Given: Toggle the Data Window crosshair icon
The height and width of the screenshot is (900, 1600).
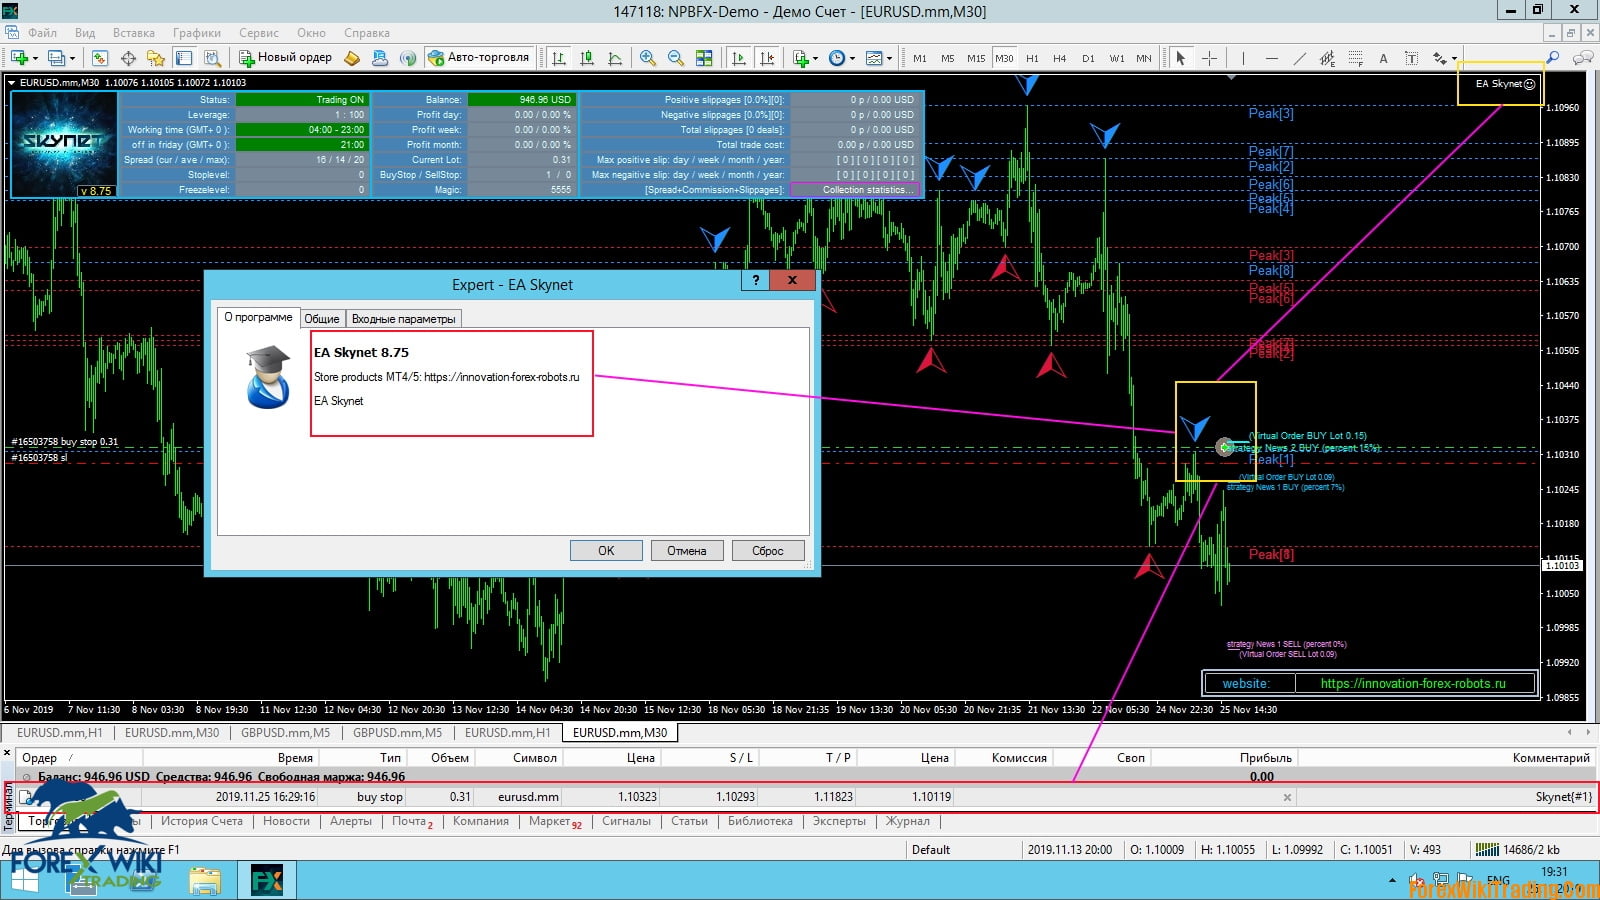Looking at the screenshot, I should [x=128, y=58].
